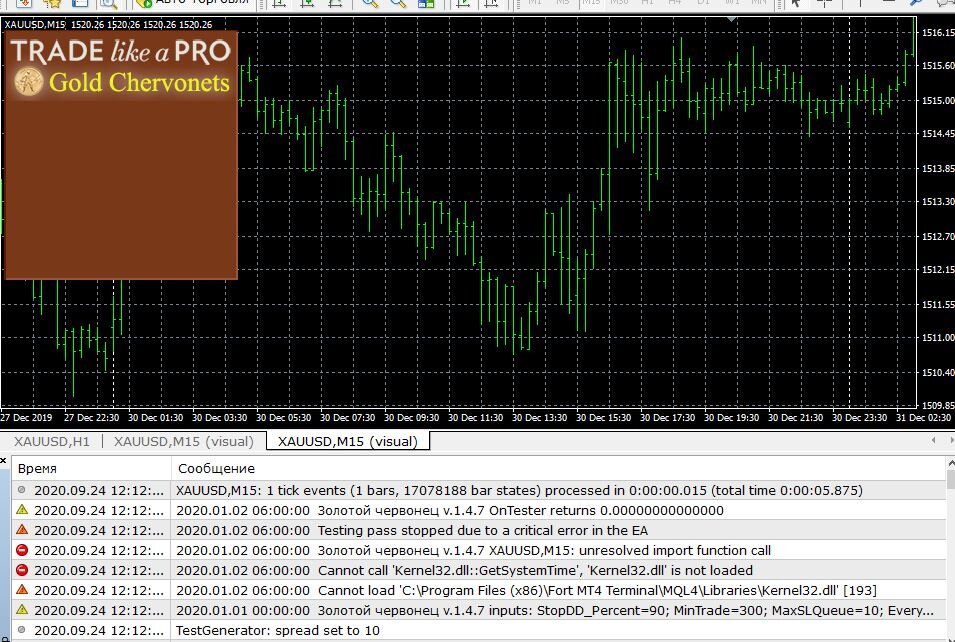Click the grey info icon on tick events row
Image resolution: width=955 pixels, height=642 pixels.
coord(22,490)
